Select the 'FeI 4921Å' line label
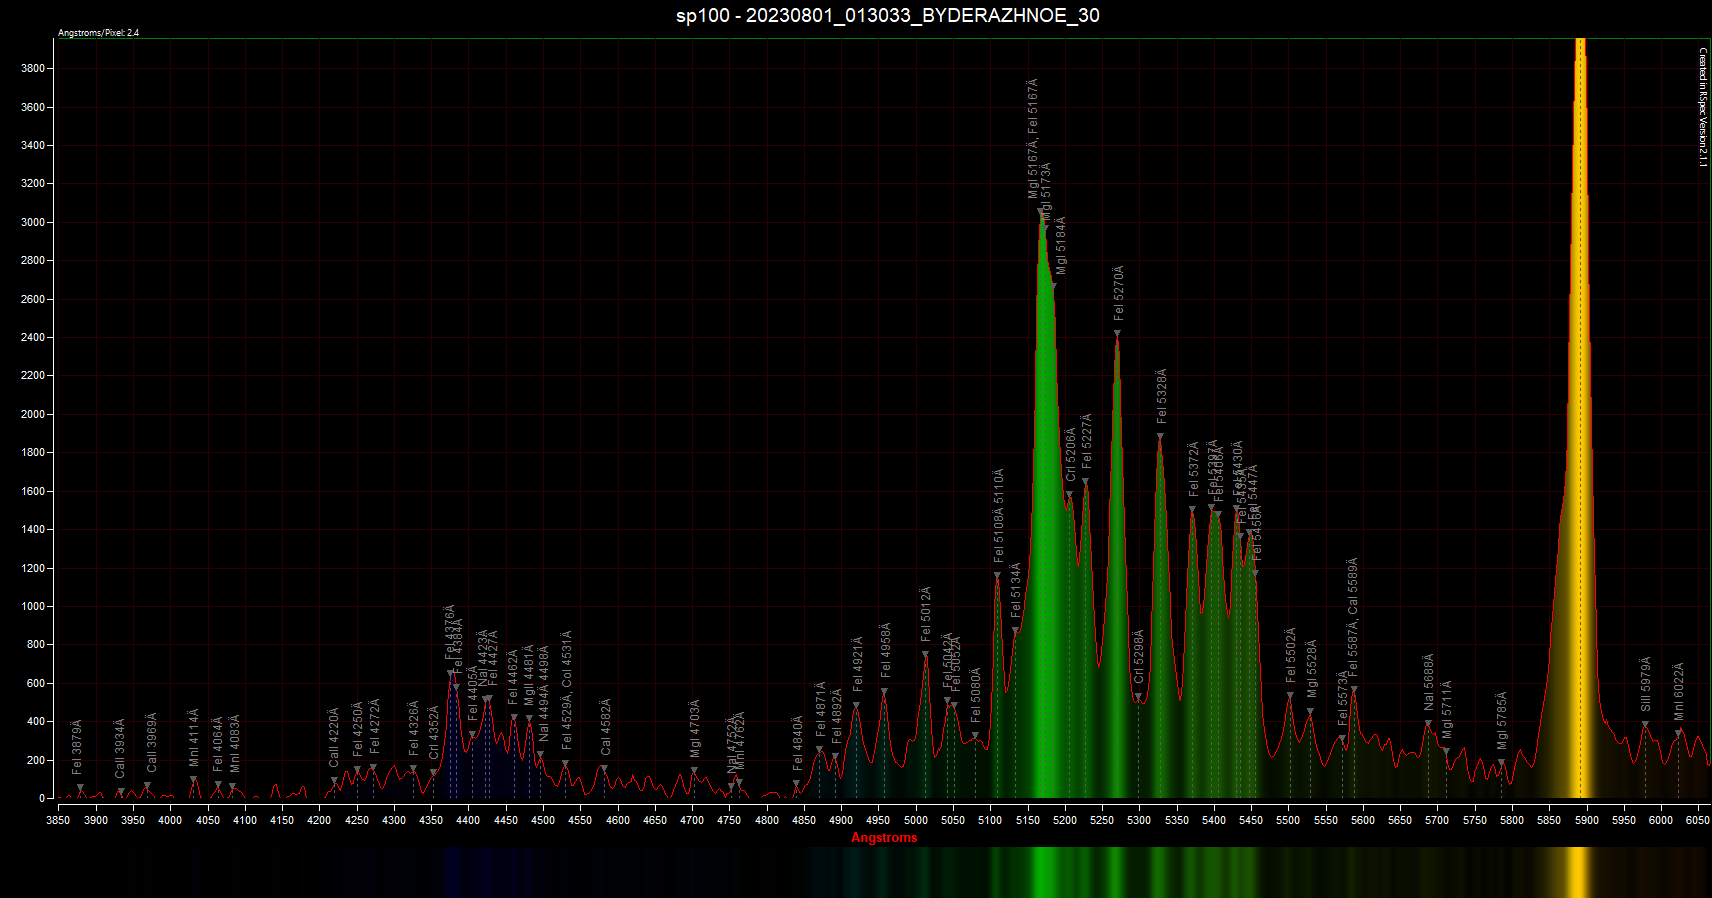Image resolution: width=1712 pixels, height=898 pixels. 858,664
